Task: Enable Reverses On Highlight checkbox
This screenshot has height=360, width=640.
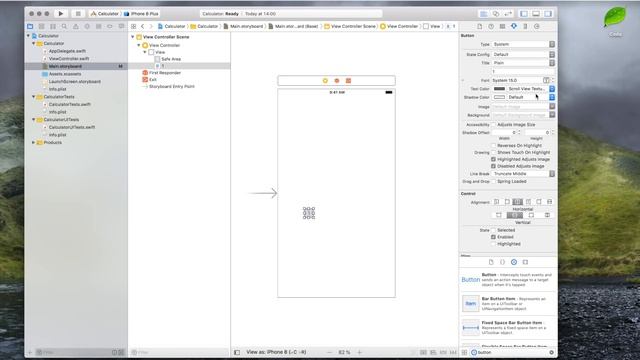Action: (x=493, y=145)
